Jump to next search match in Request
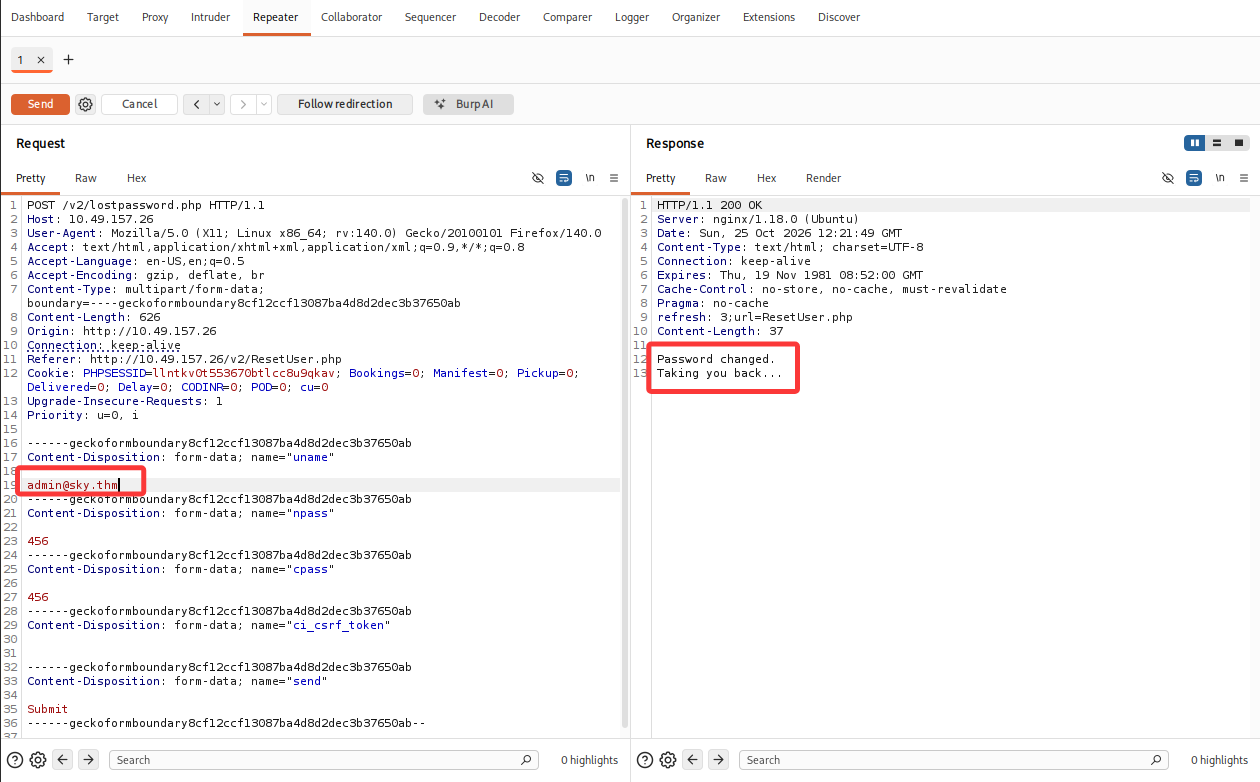Viewport: 1260px width, 782px height. [88, 760]
